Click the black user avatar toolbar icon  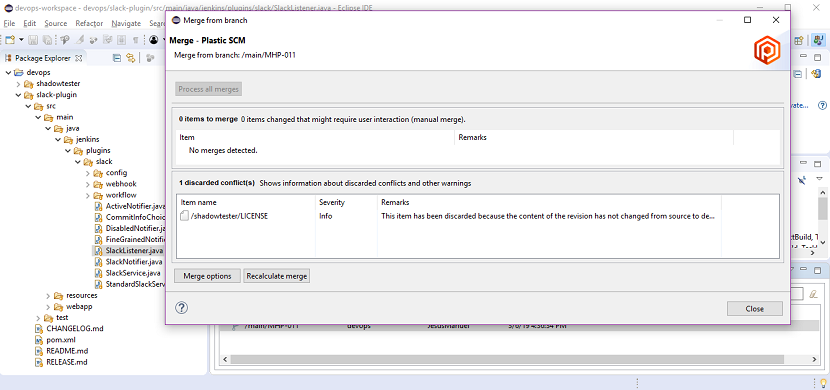(x=154, y=40)
